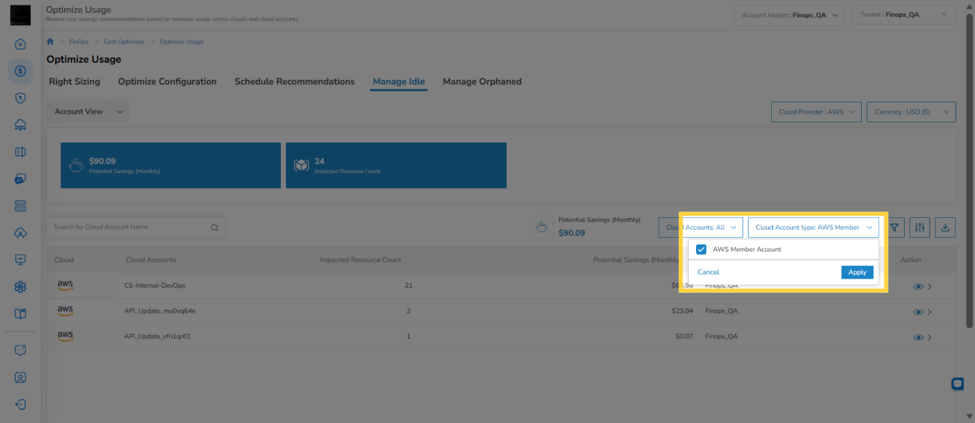This screenshot has height=423, width=975.
Task: Click the piggy bank icon beside Potential Savings
Action: coord(542,228)
